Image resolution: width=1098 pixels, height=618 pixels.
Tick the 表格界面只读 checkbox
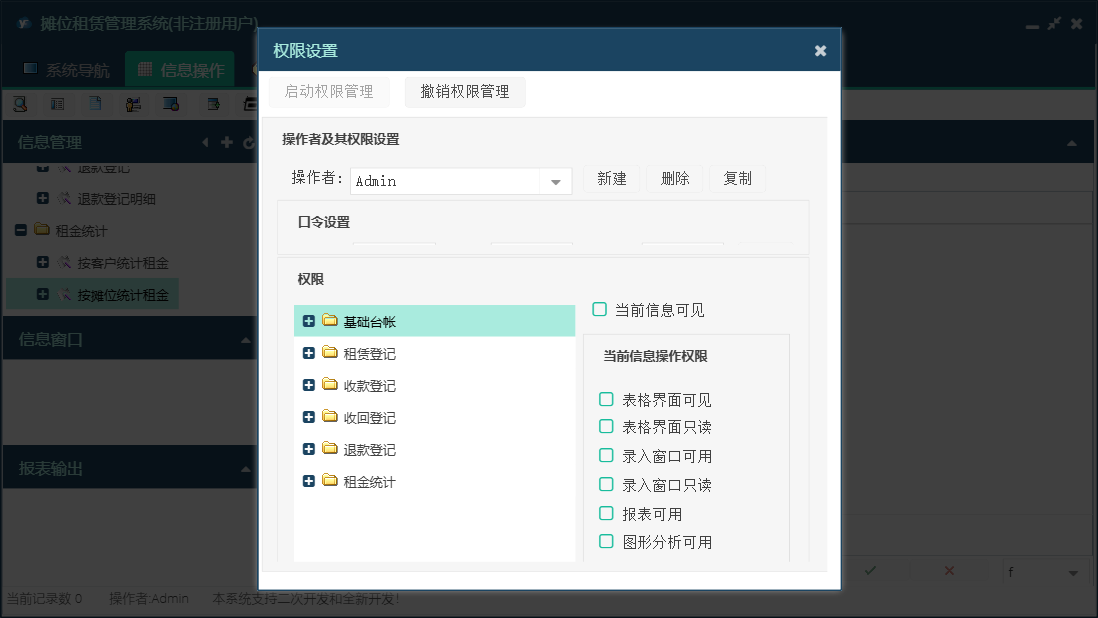[x=606, y=427]
